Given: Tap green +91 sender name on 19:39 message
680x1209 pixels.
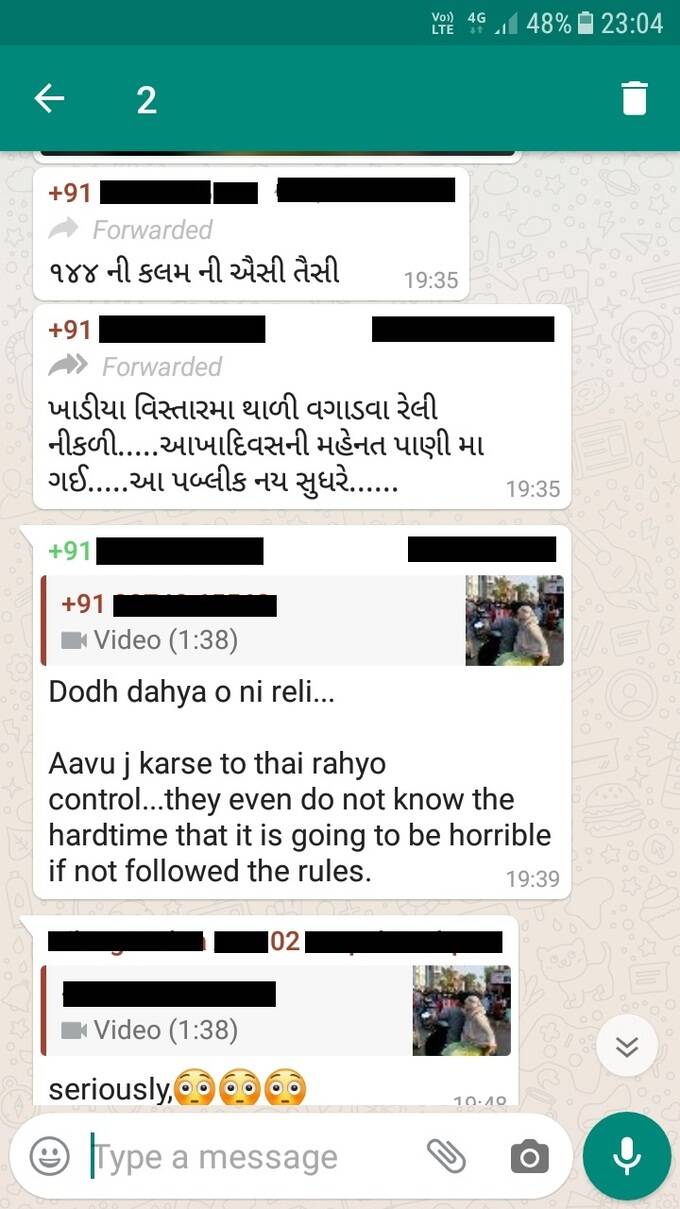Looking at the screenshot, I should (x=70, y=550).
